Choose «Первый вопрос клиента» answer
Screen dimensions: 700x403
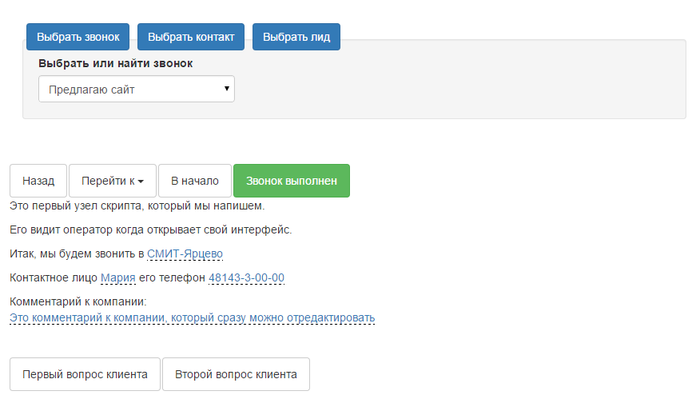click(x=85, y=375)
